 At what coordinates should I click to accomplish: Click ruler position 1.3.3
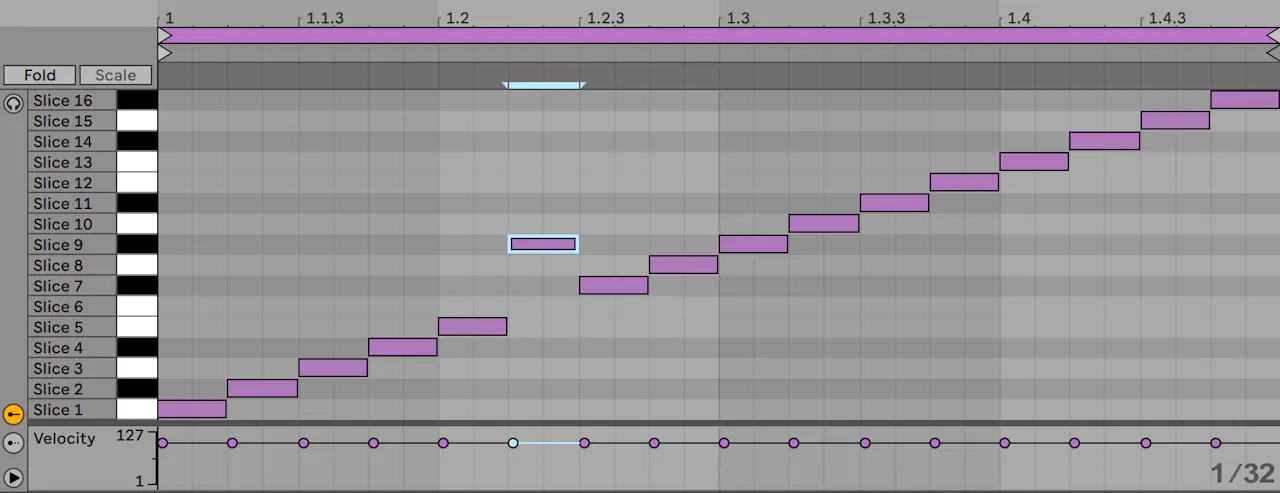coord(887,19)
